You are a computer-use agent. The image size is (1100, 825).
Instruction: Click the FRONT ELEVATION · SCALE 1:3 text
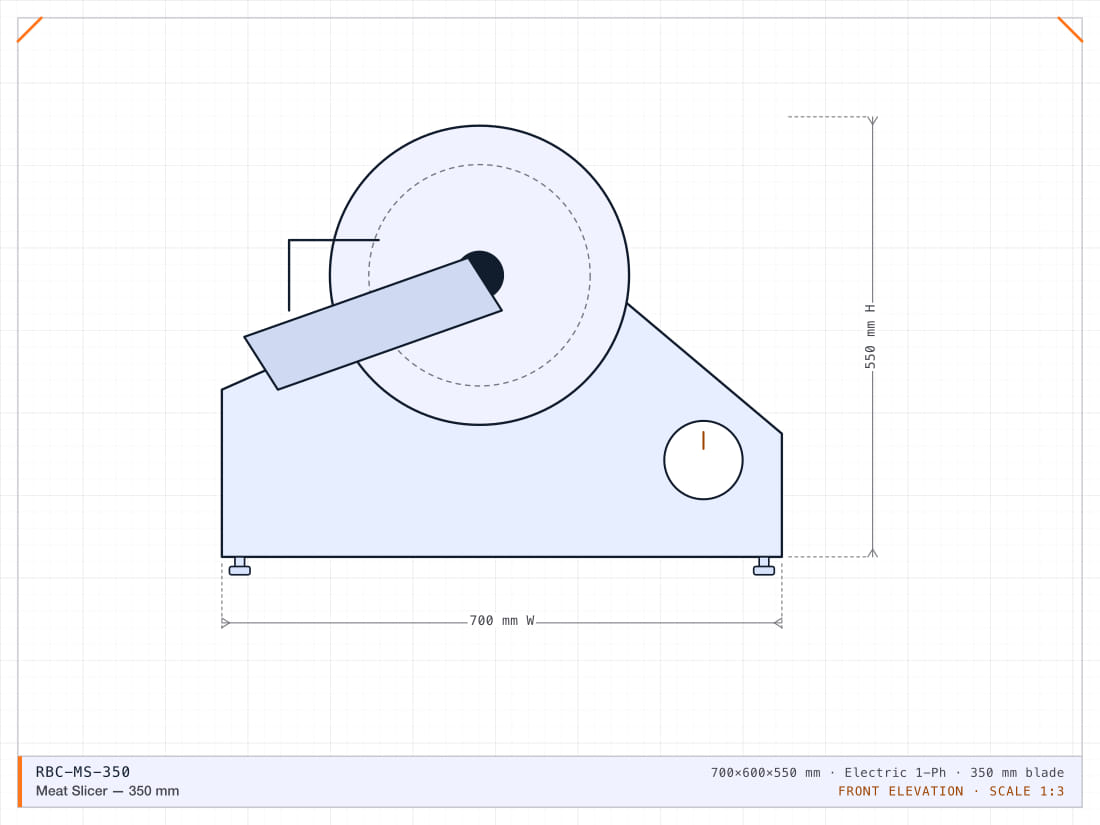pyautogui.click(x=951, y=791)
